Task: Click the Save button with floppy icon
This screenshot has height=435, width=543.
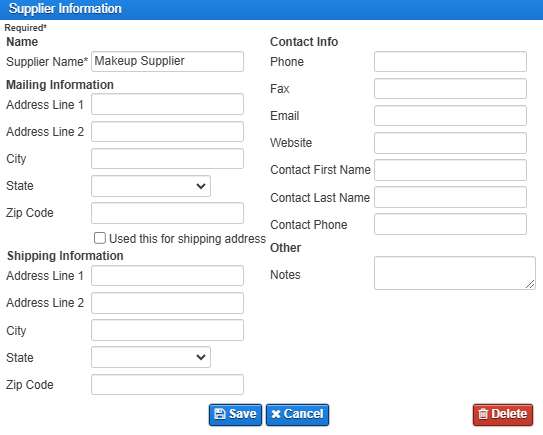Action: [x=235, y=414]
